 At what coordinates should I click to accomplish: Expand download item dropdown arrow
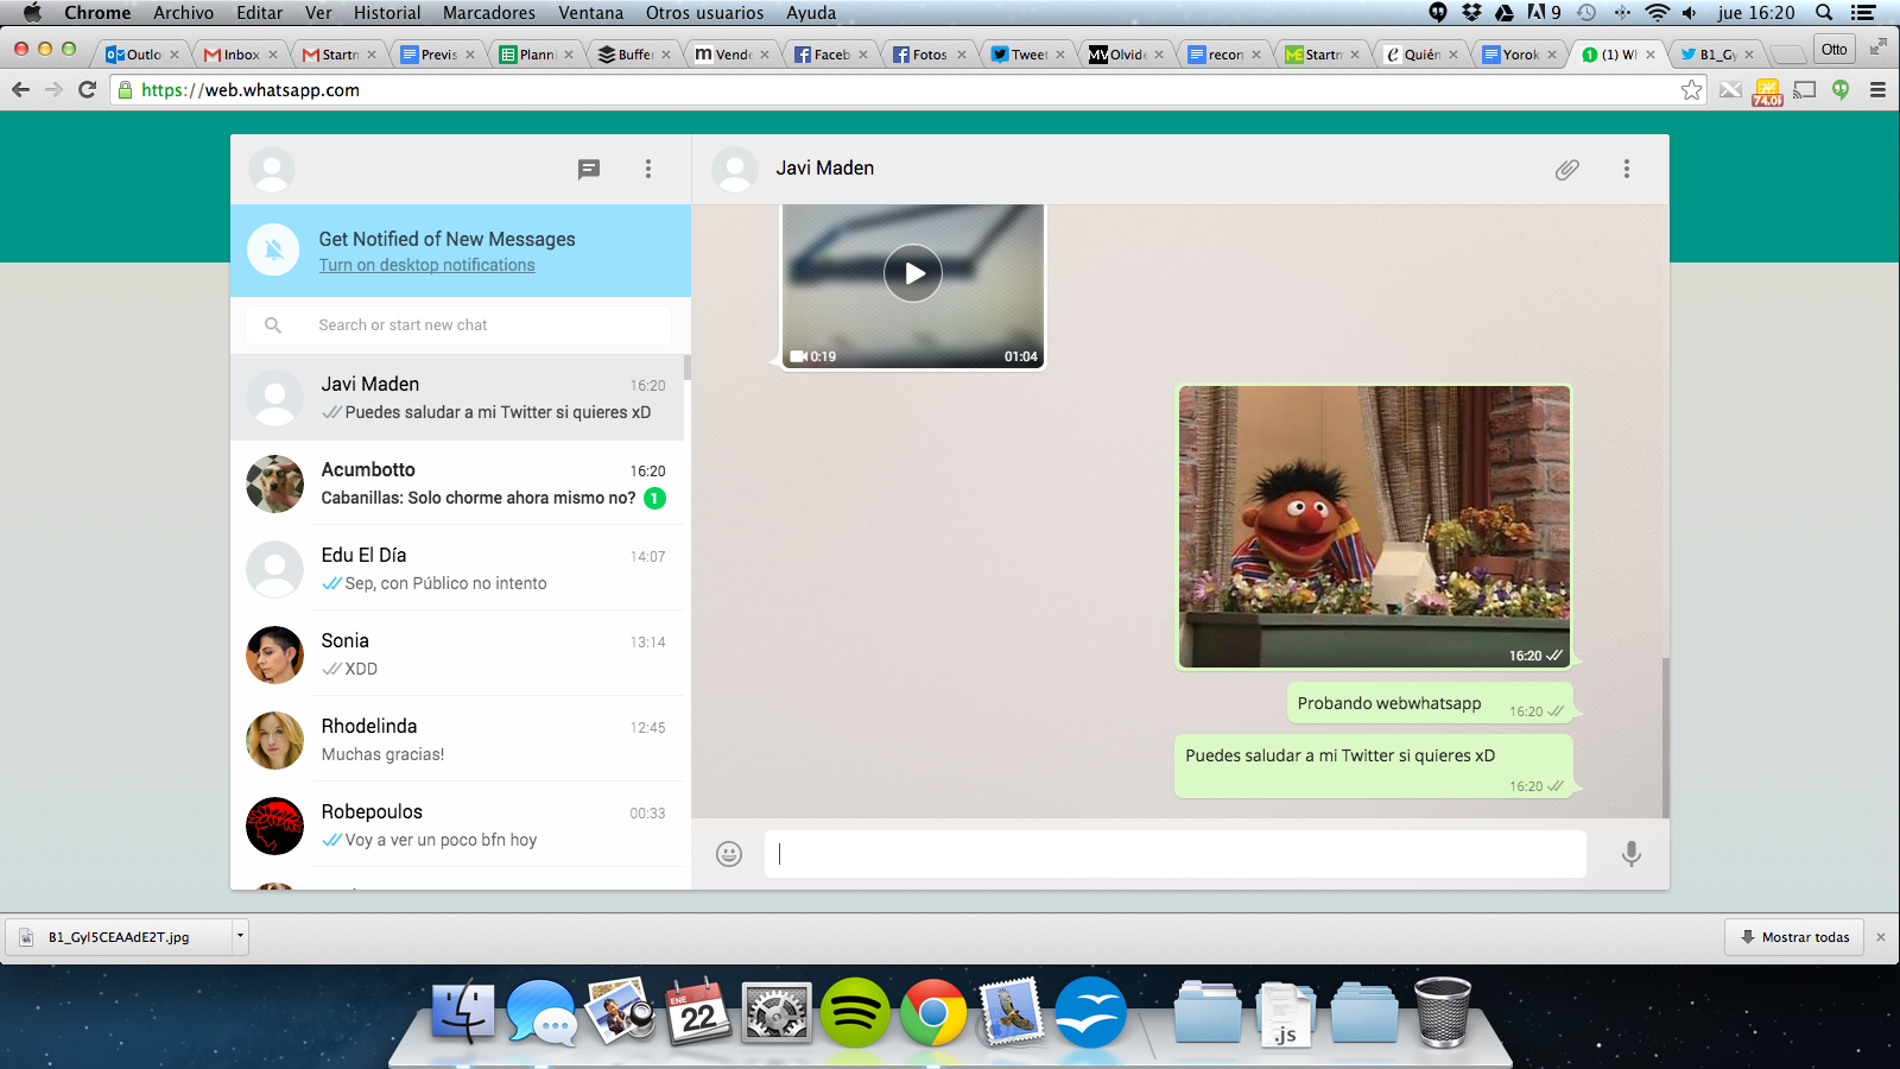tap(240, 937)
